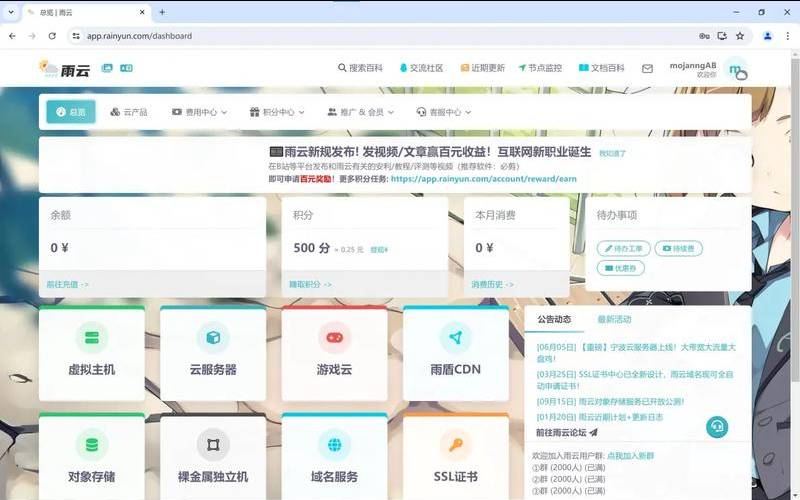
Task: Click the paper plane icon beside 前往雨云论坛
Action: [593, 432]
